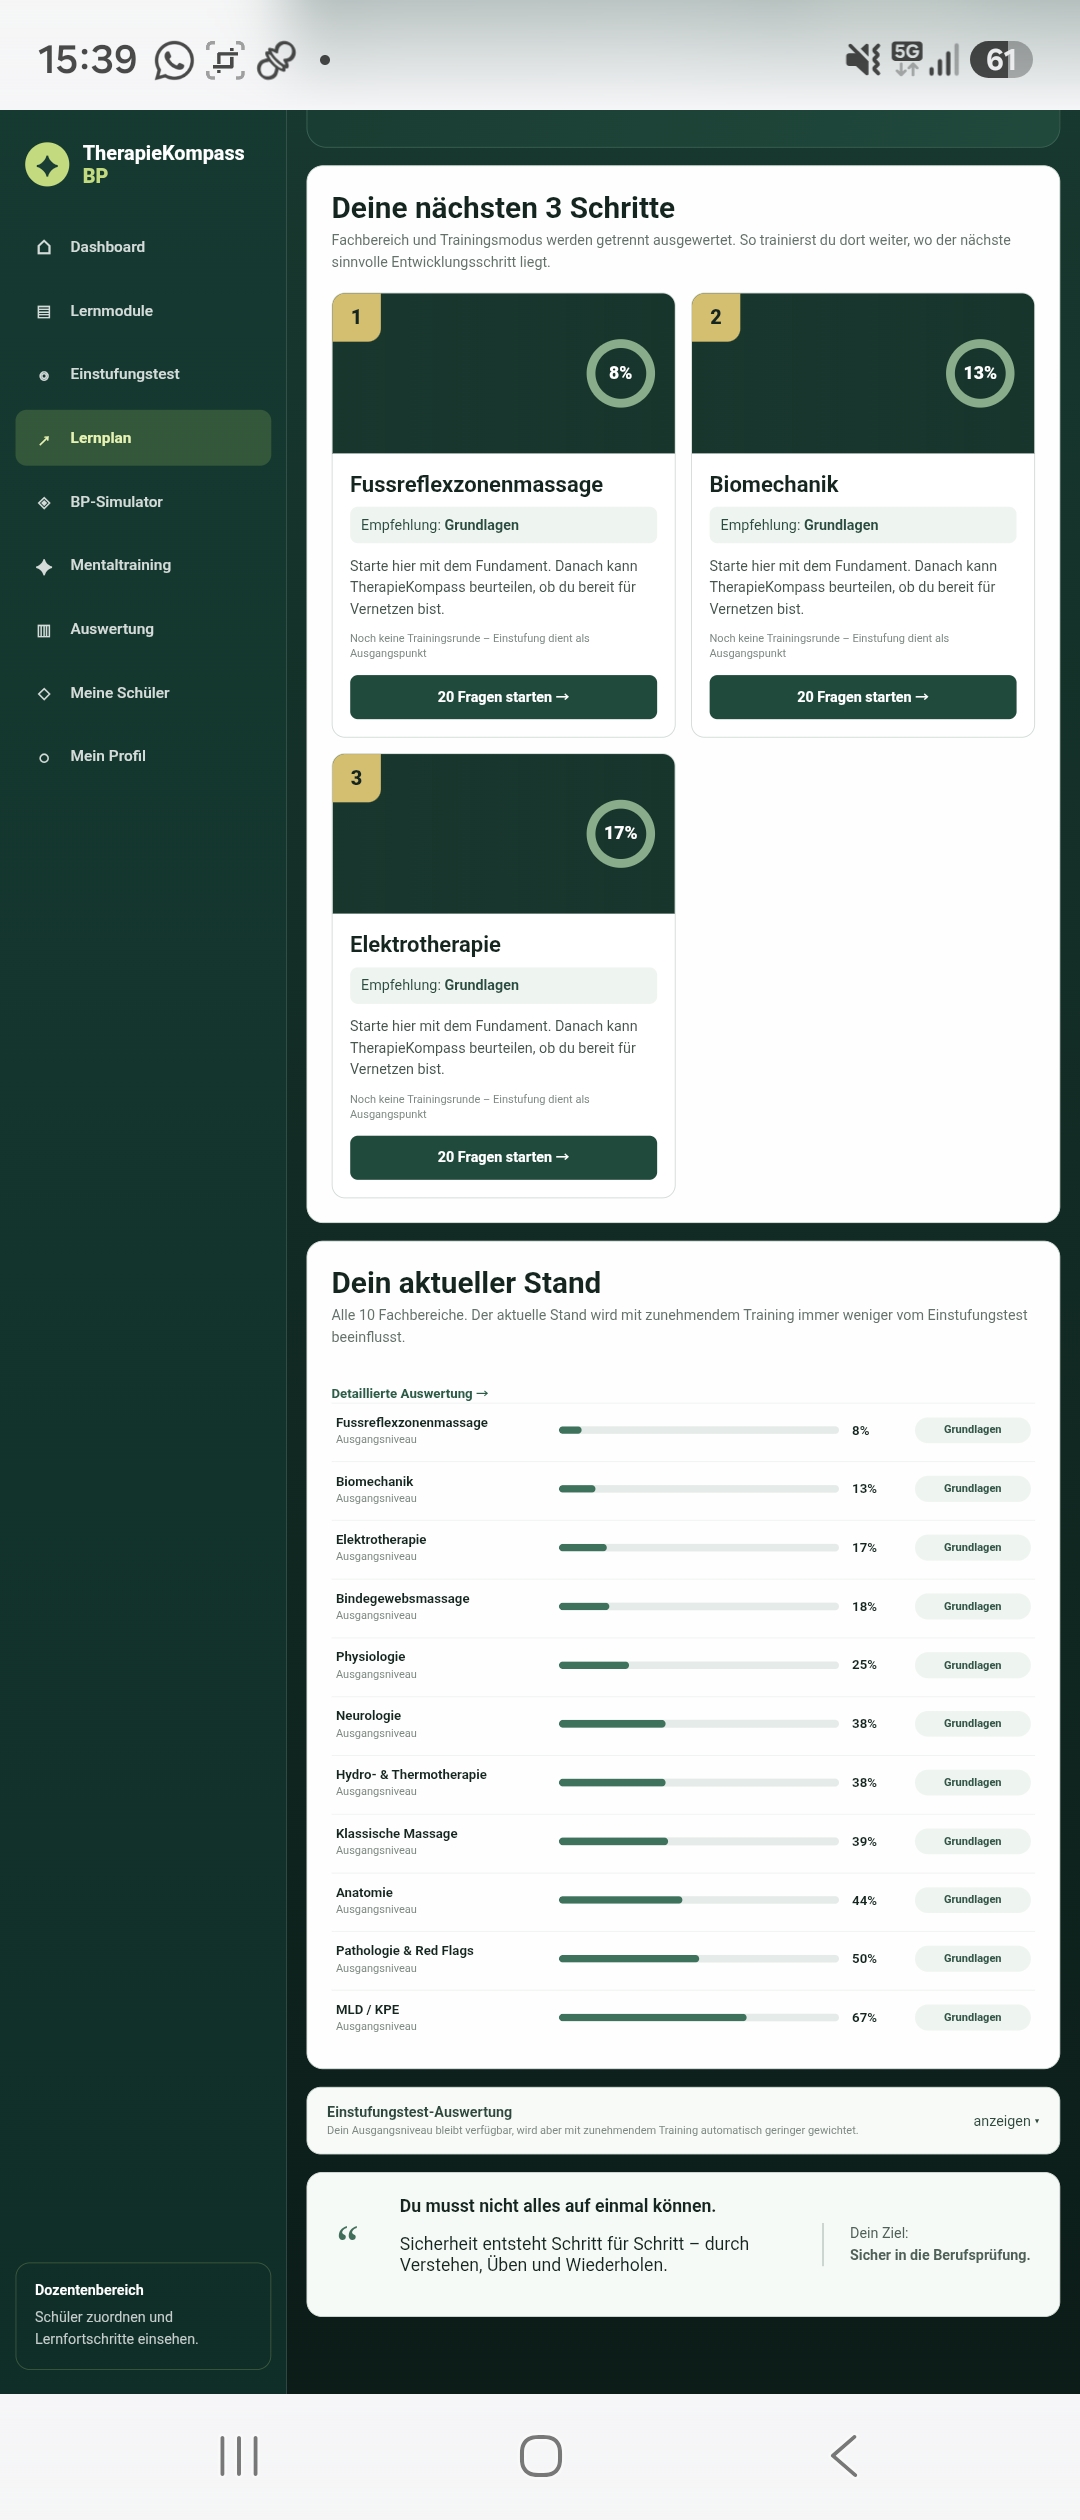The height and width of the screenshot is (2520, 1080).
Task: Click the MLD / KPE 67% progress bar
Action: pyautogui.click(x=698, y=2017)
